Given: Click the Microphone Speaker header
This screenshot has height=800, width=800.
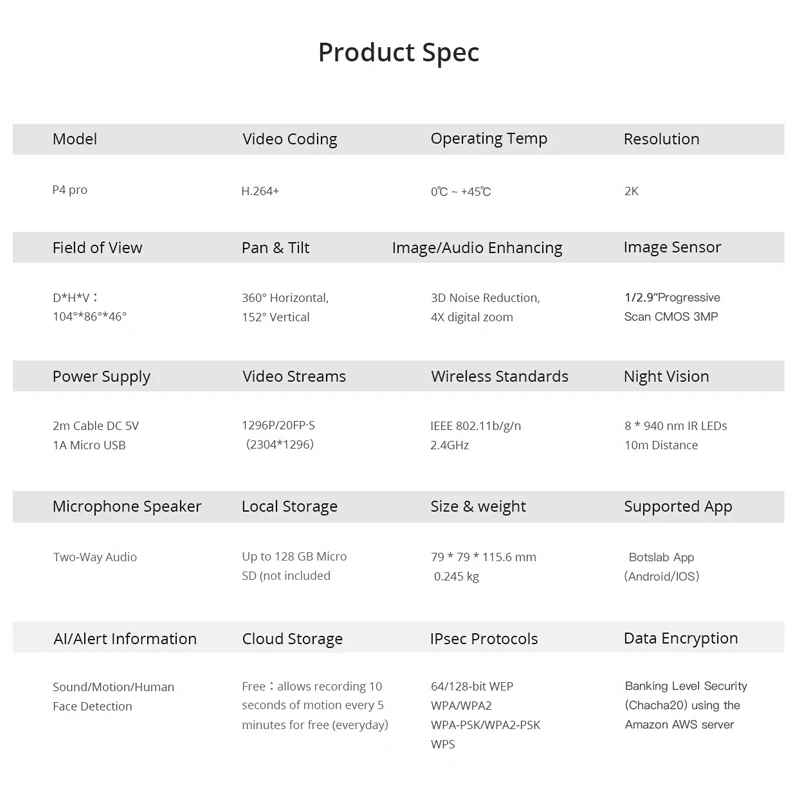Looking at the screenshot, I should [127, 507].
